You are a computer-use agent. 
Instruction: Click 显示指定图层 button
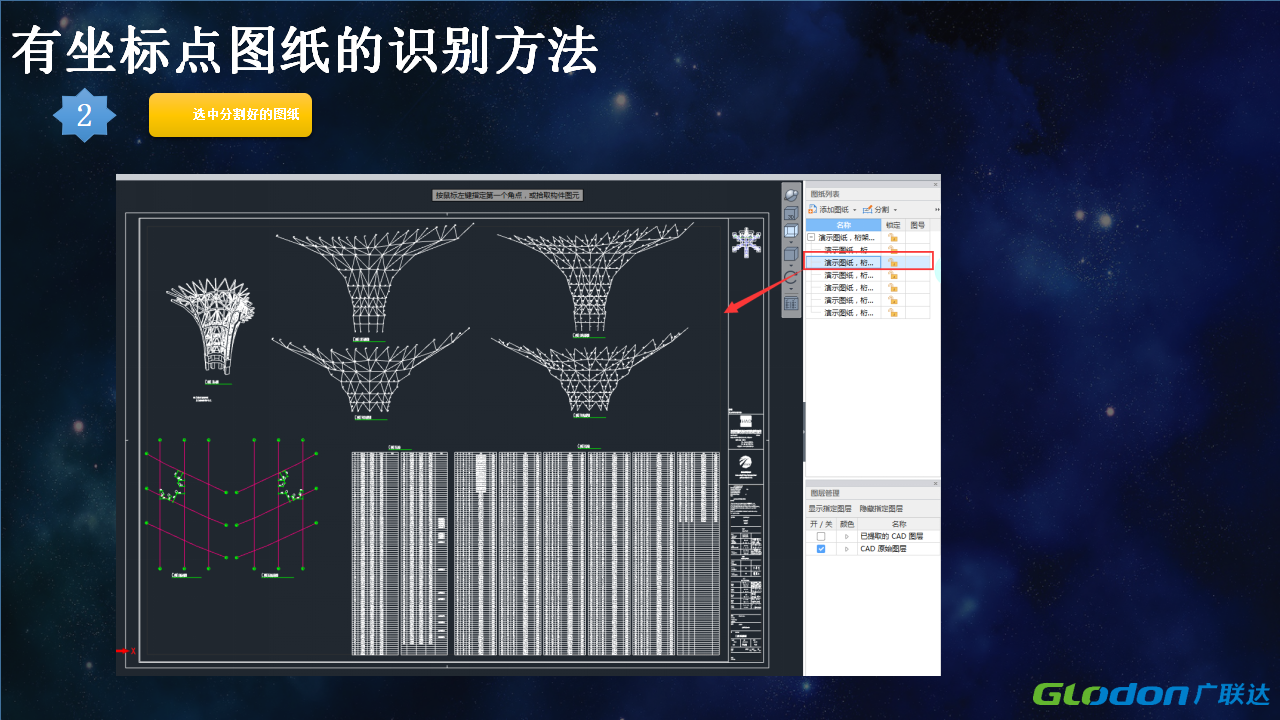830,509
